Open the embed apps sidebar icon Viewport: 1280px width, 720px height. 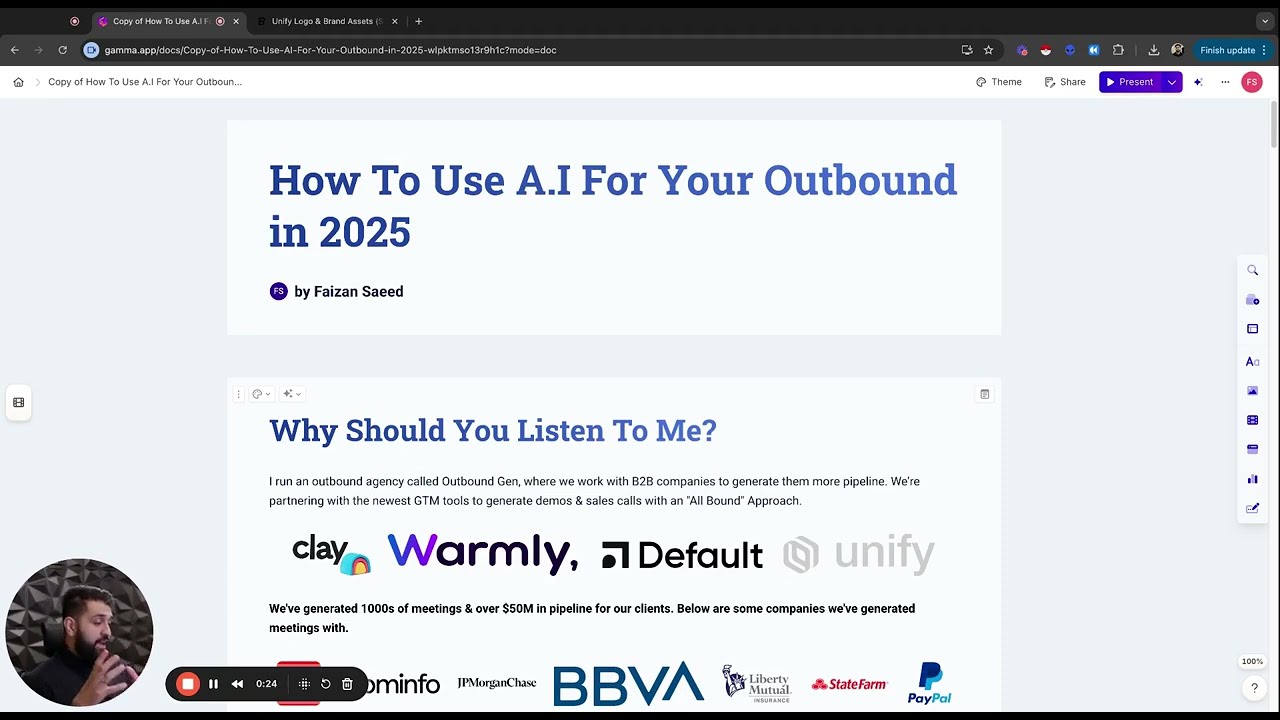click(1252, 449)
